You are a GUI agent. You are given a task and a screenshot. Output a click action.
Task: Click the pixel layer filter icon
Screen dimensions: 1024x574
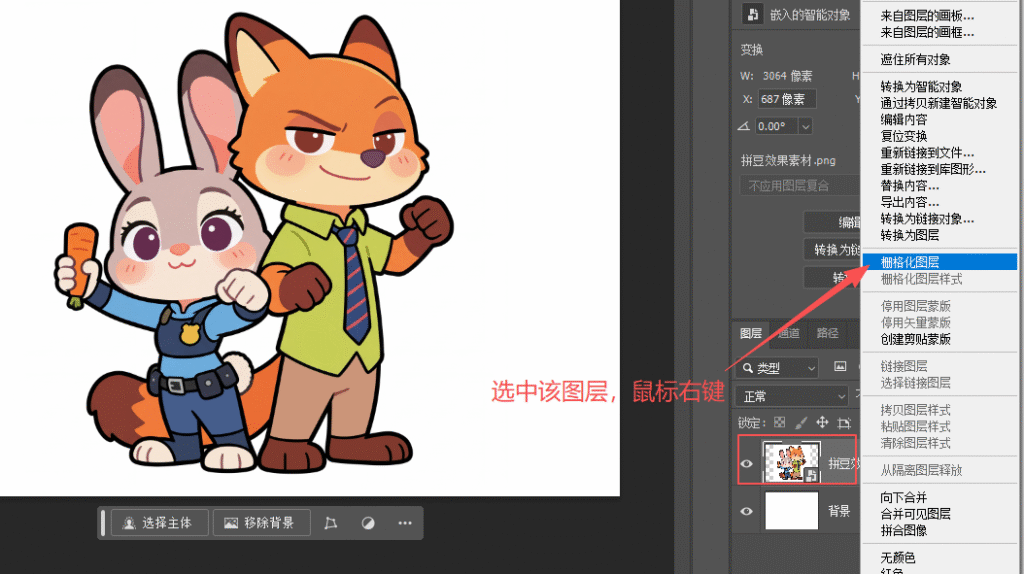point(840,367)
